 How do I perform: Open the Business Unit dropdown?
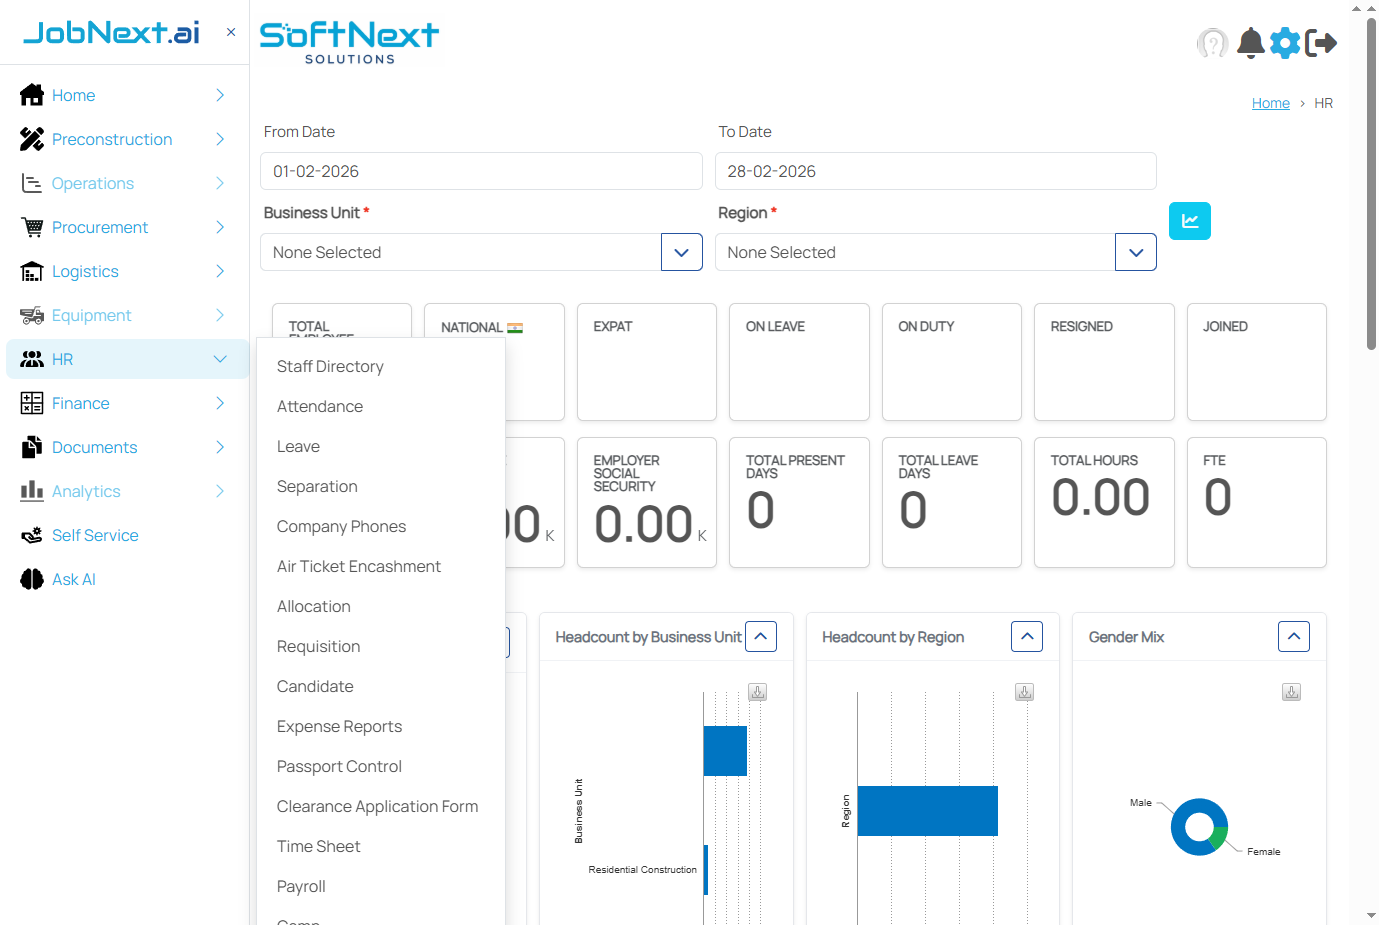coord(681,252)
